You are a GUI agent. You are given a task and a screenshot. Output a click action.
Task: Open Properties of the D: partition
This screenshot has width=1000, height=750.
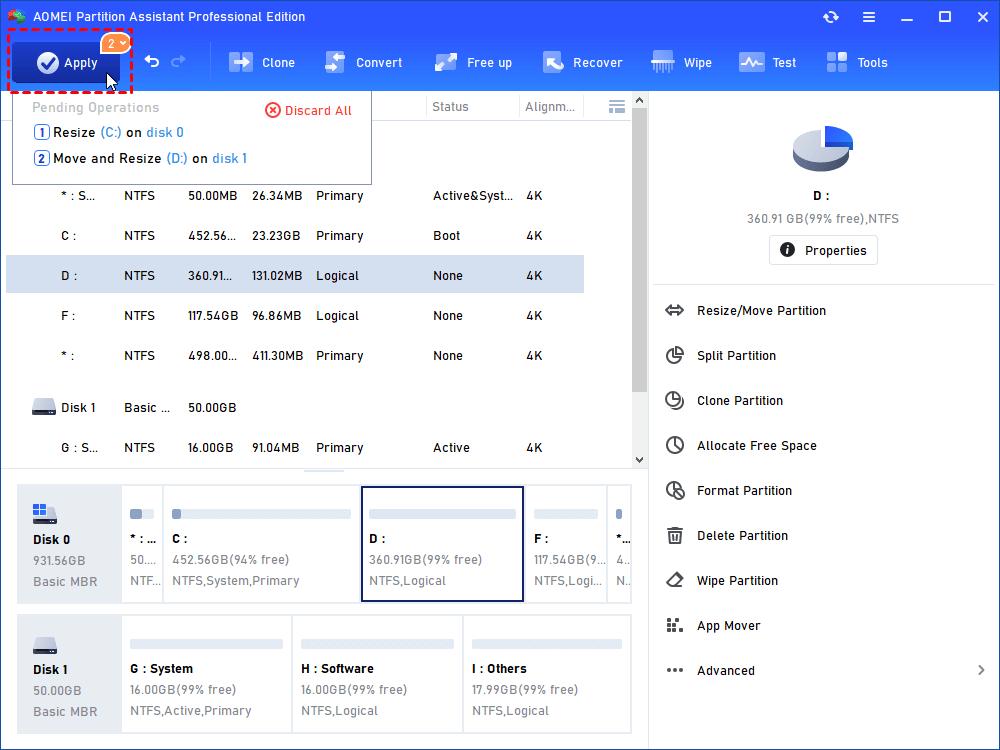click(823, 250)
